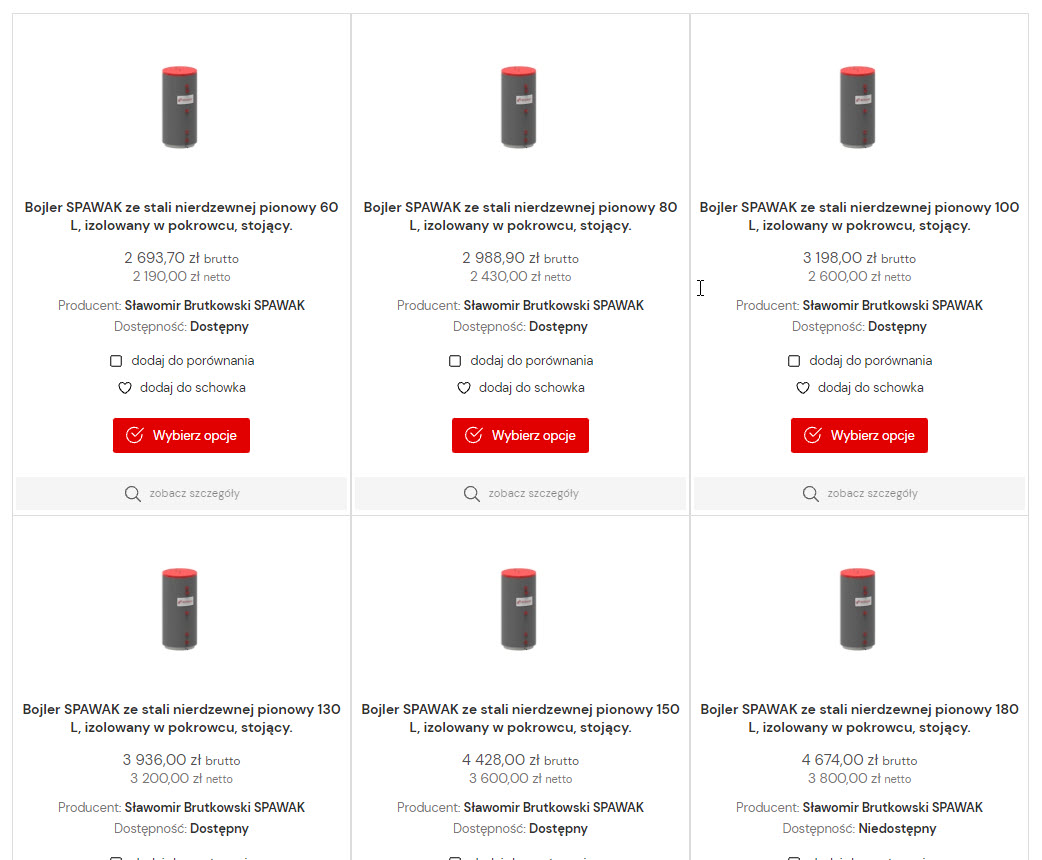Open the 150 L boiler product title link
The height and width of the screenshot is (860, 1042).
[520, 718]
